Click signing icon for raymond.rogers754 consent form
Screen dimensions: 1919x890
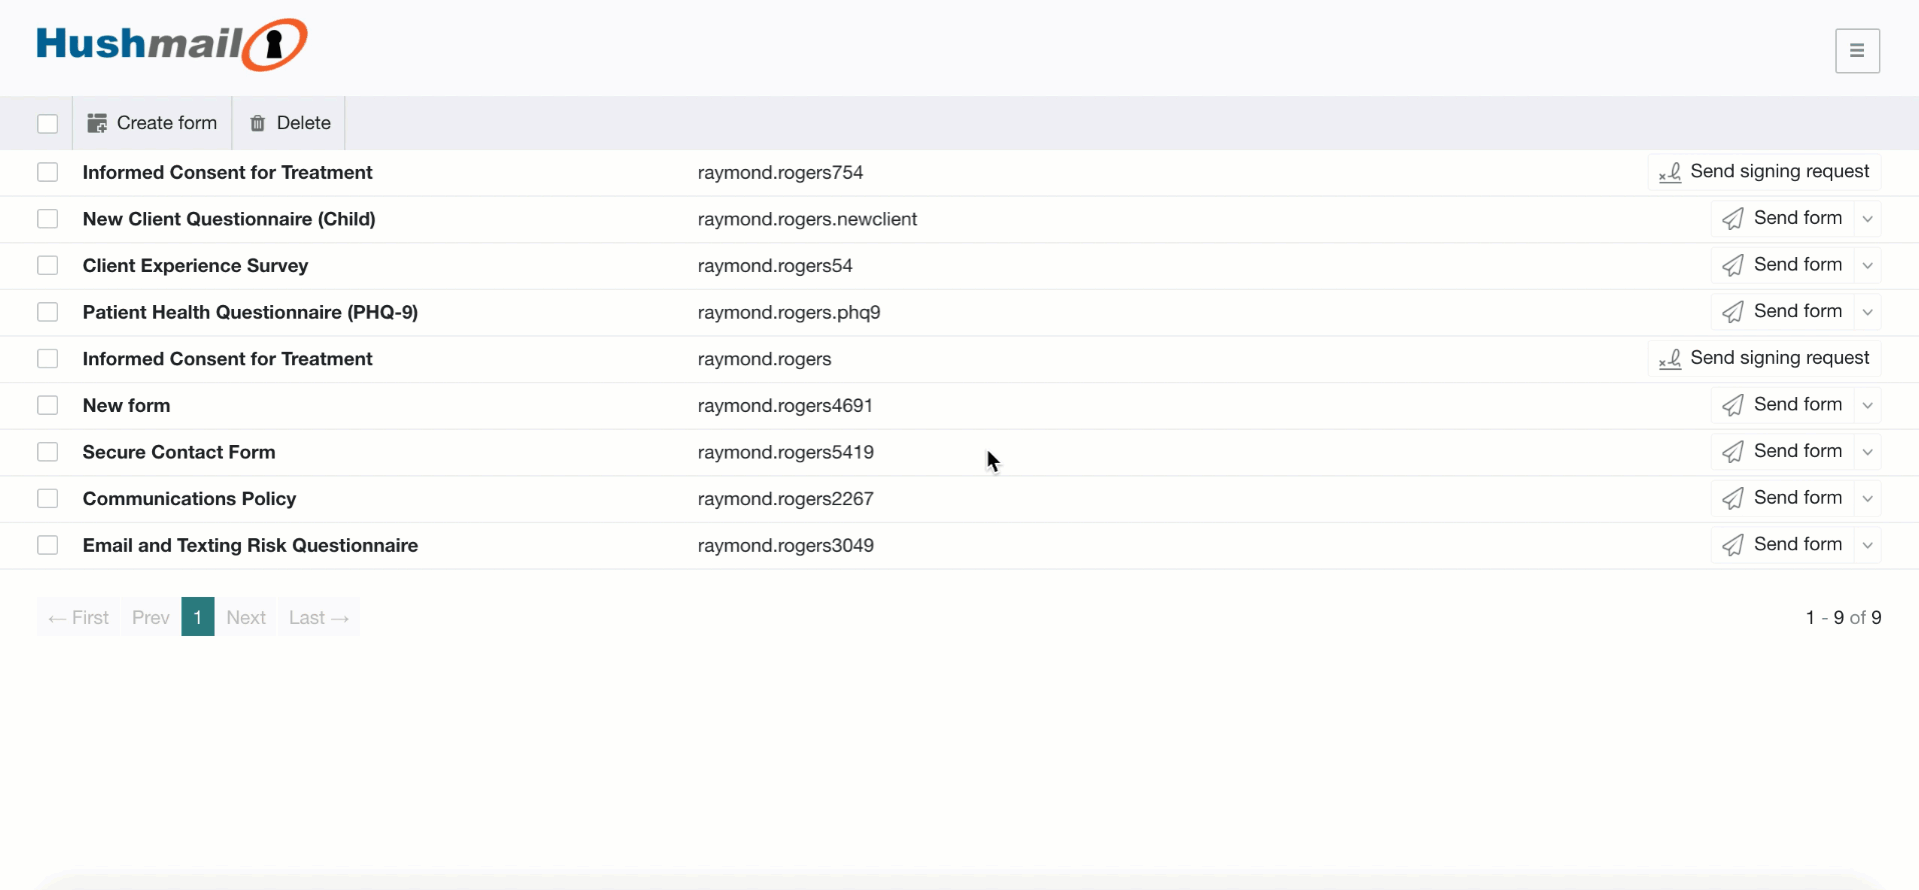coord(1670,173)
